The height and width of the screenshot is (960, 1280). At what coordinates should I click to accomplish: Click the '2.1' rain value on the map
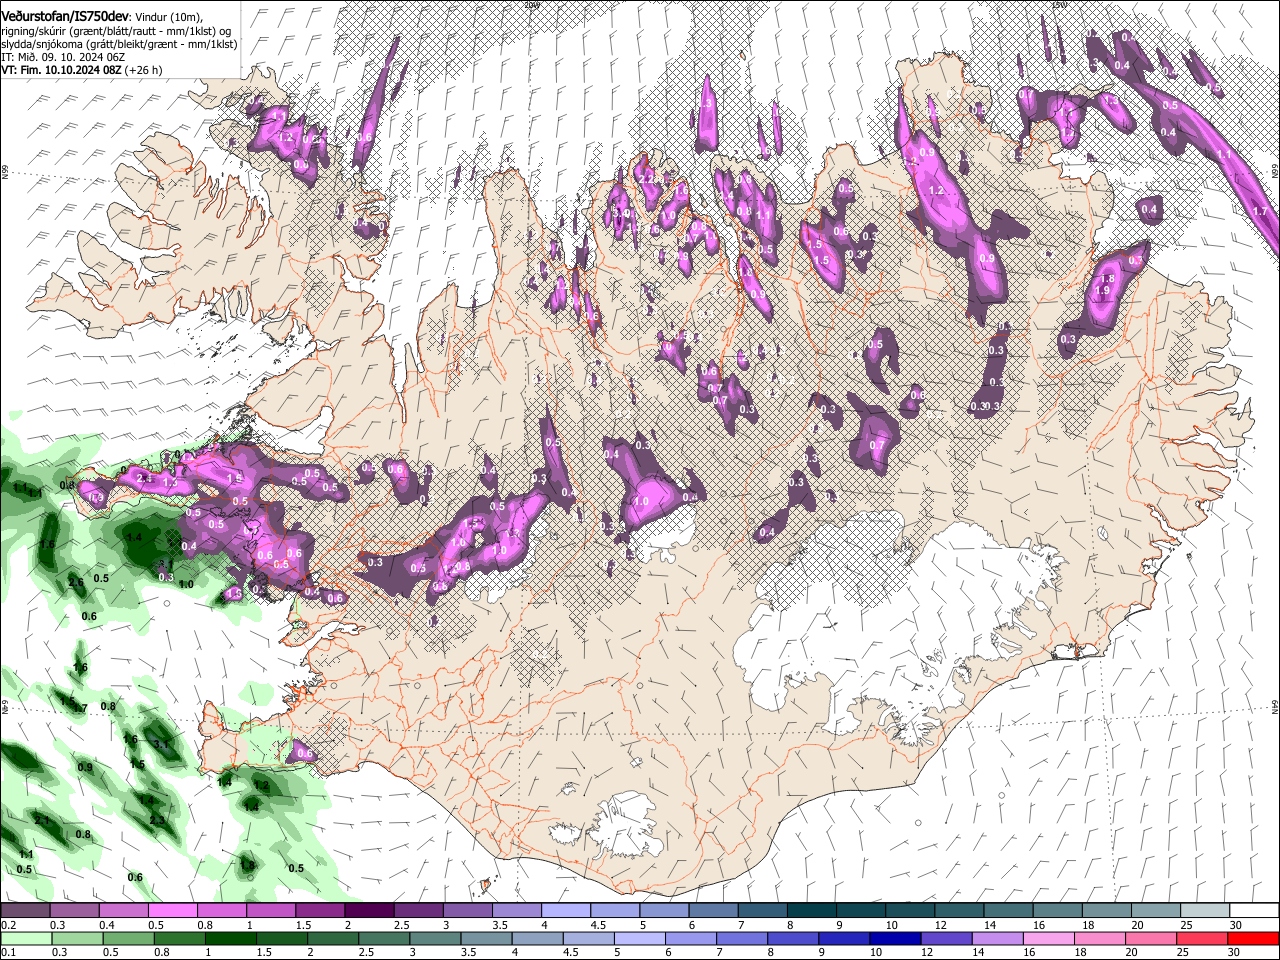click(x=42, y=820)
